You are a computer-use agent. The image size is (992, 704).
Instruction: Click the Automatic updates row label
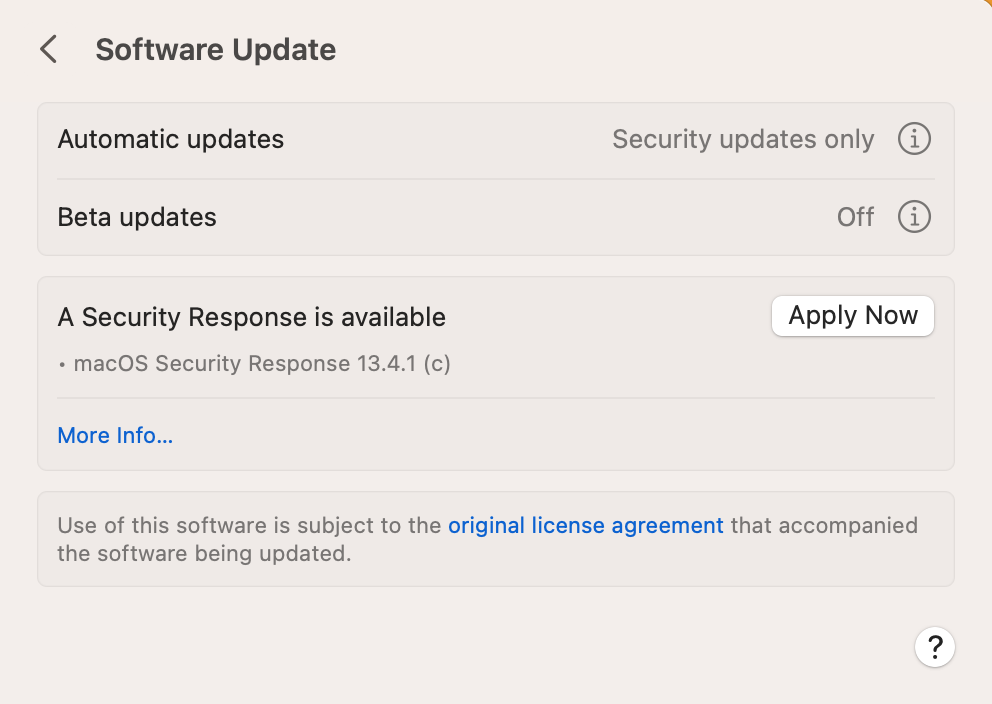tap(170, 139)
